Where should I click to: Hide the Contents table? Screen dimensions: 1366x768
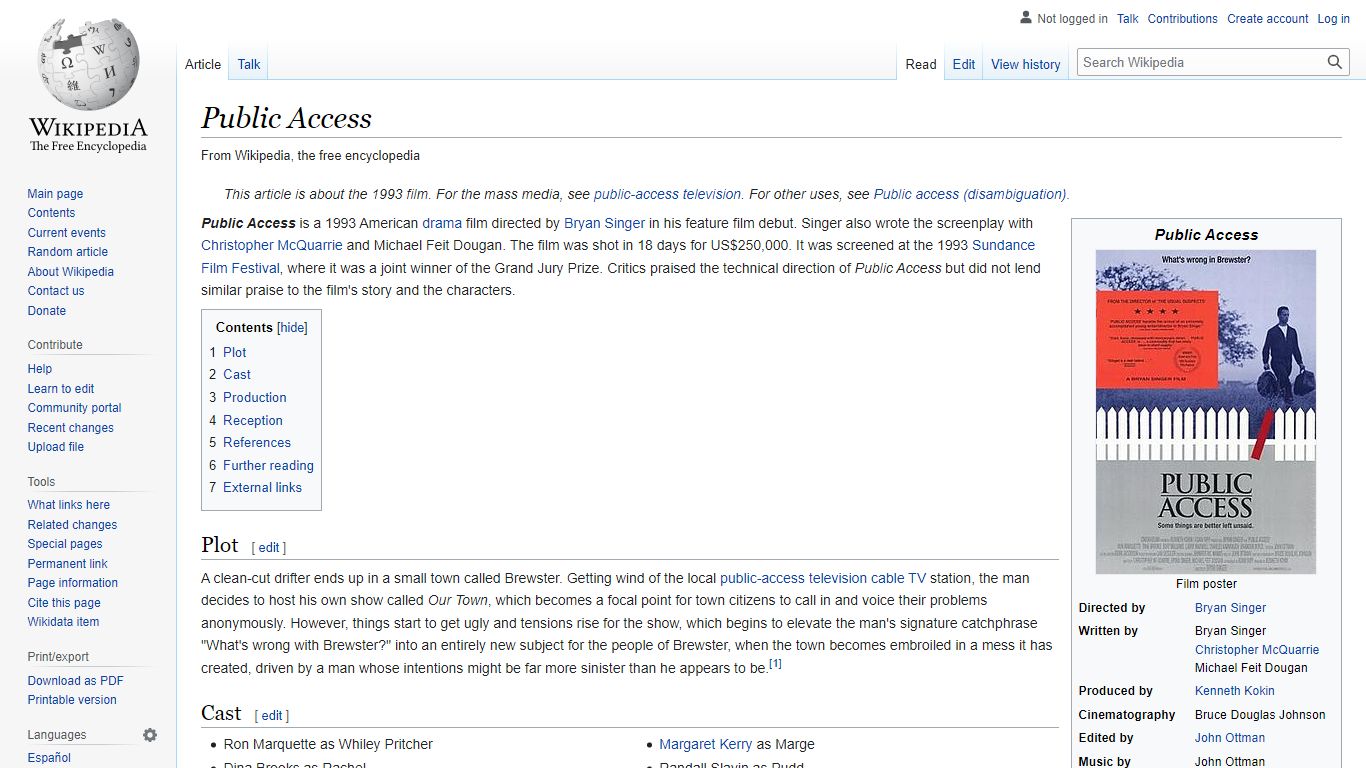(292, 327)
